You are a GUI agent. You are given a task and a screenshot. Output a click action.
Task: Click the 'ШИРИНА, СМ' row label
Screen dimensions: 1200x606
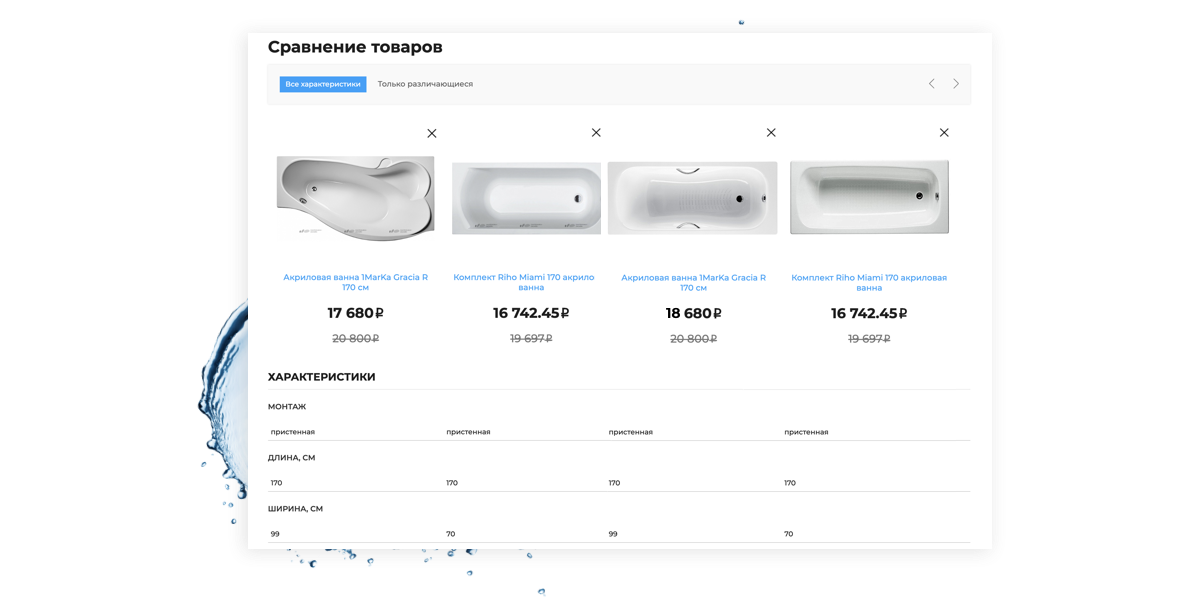click(295, 509)
